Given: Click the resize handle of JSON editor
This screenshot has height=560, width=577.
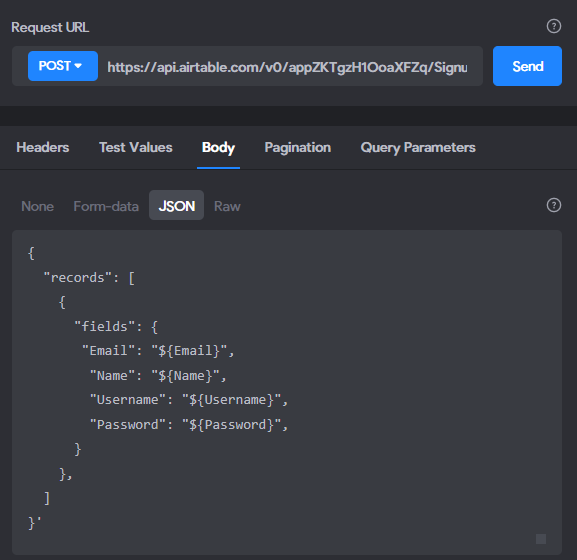Looking at the screenshot, I should pos(541,539).
